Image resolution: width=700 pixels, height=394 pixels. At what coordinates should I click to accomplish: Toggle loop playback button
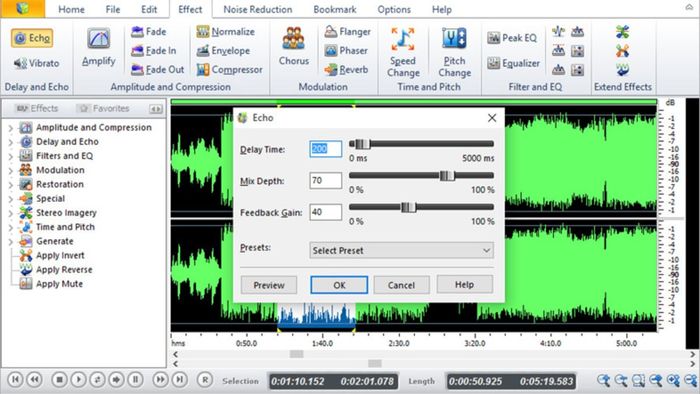97,380
